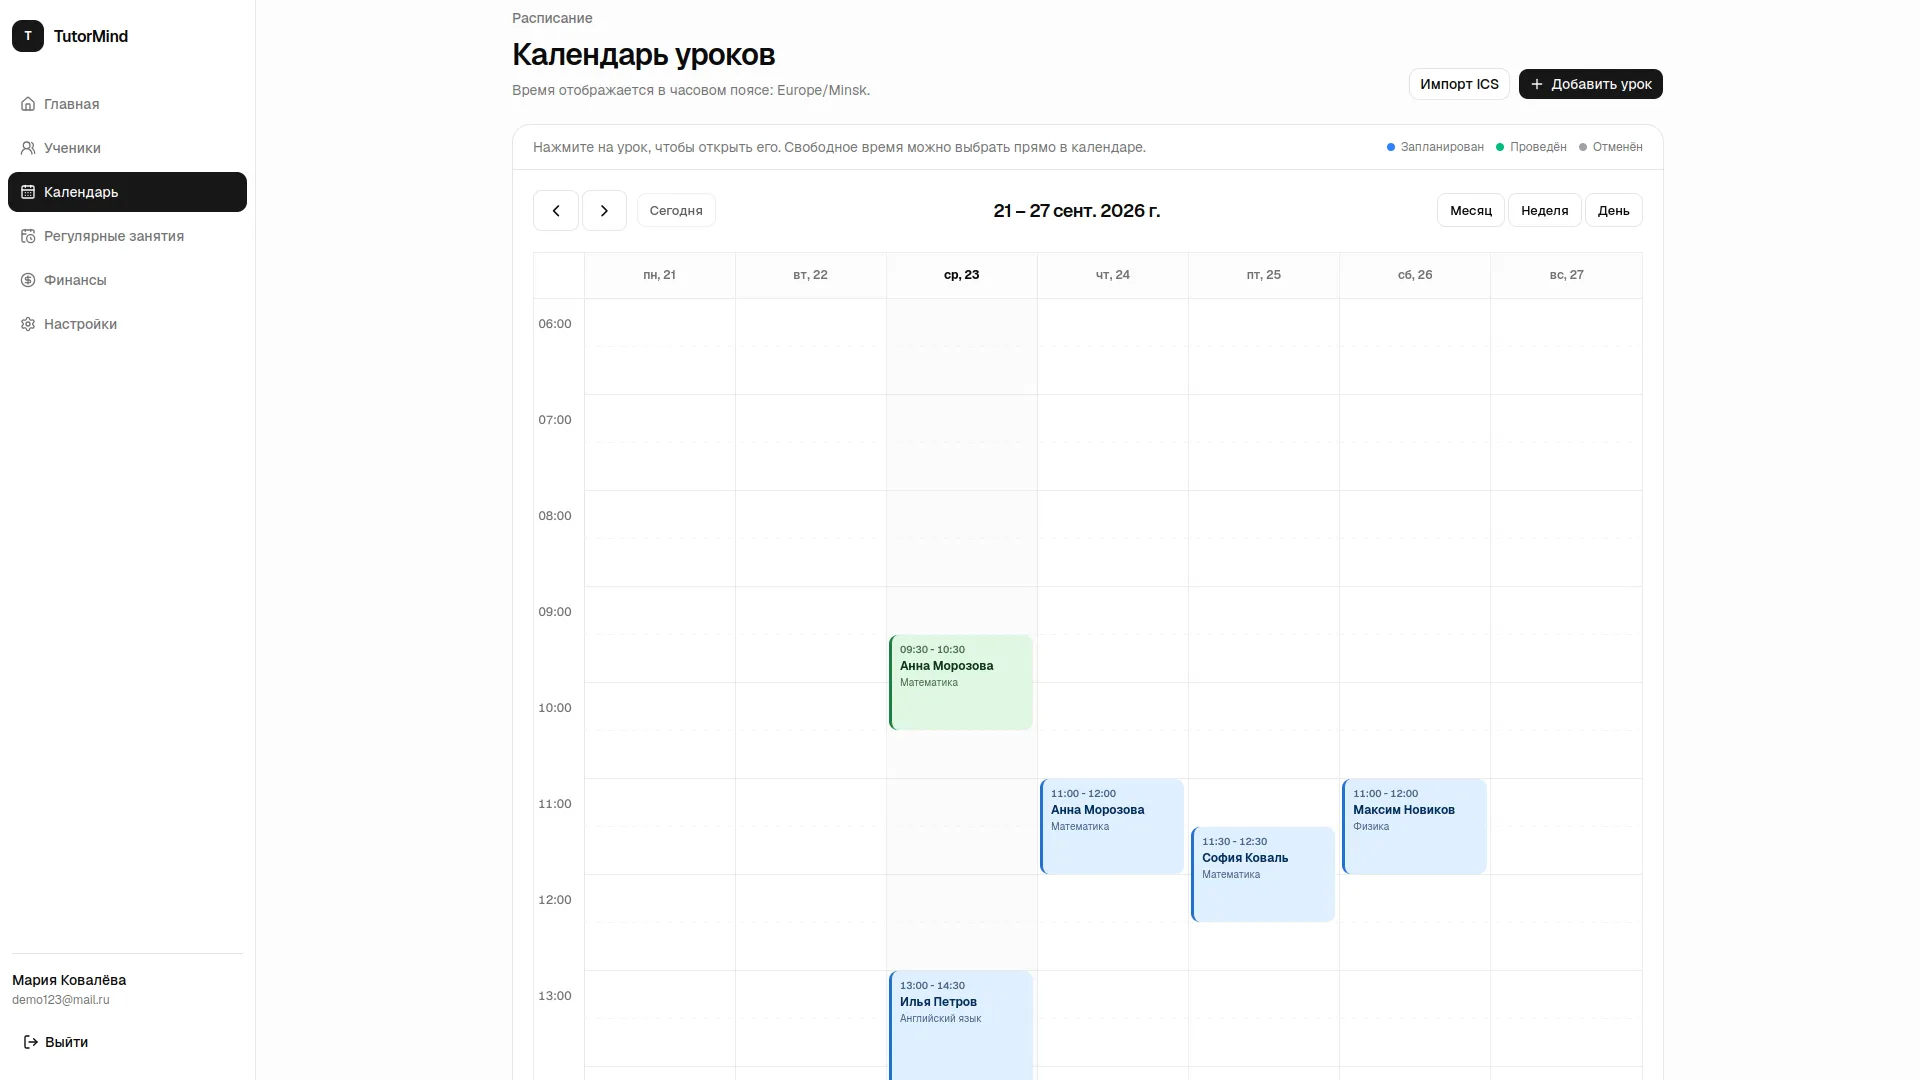Click the 08:00 time label

point(555,516)
